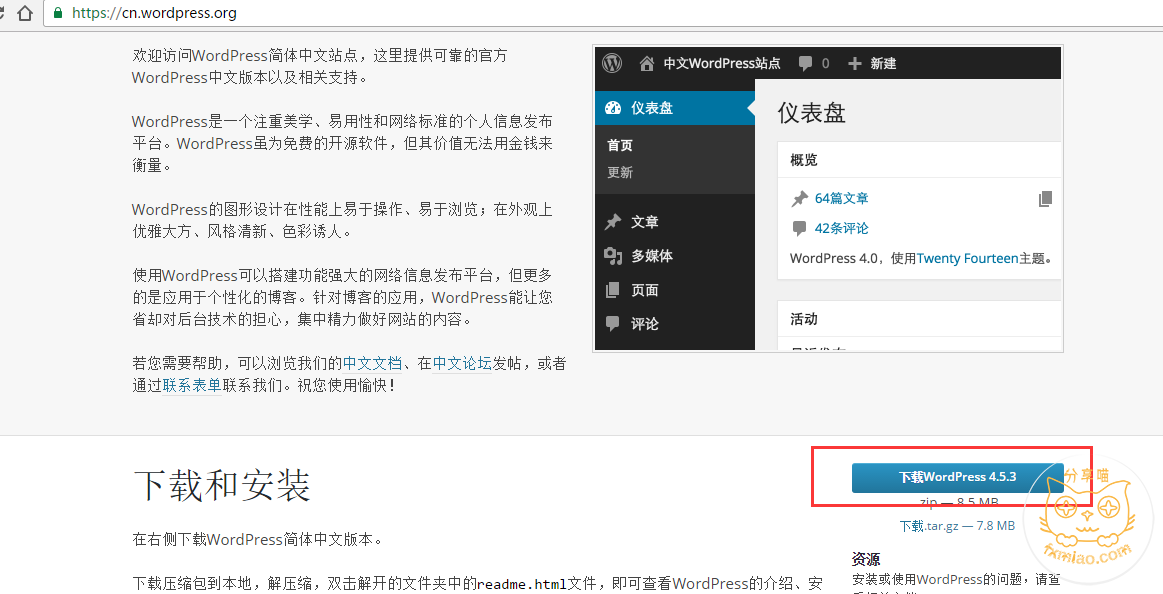Click the copy pages icon in 概览
The width and height of the screenshot is (1163, 594).
click(1045, 199)
